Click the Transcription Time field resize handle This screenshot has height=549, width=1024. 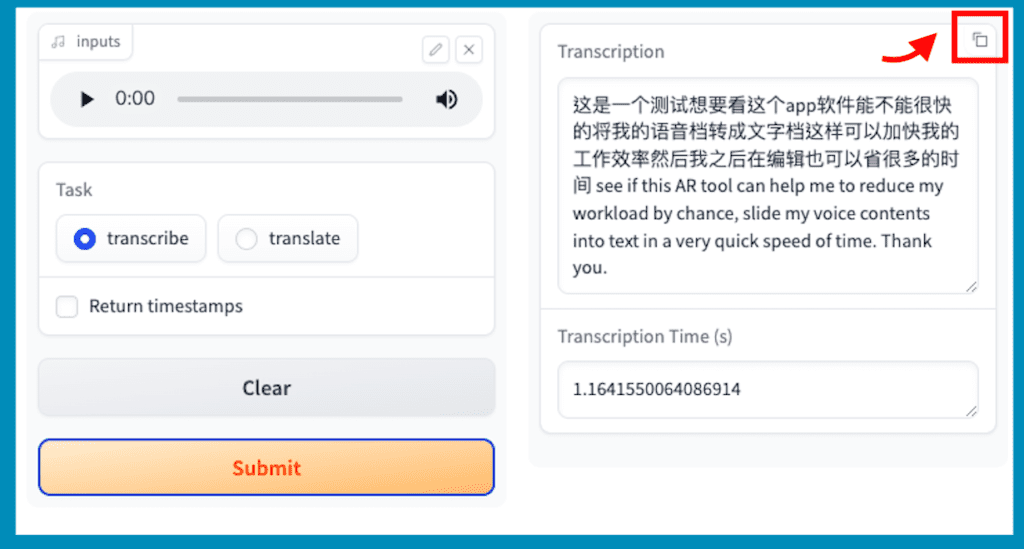970,410
